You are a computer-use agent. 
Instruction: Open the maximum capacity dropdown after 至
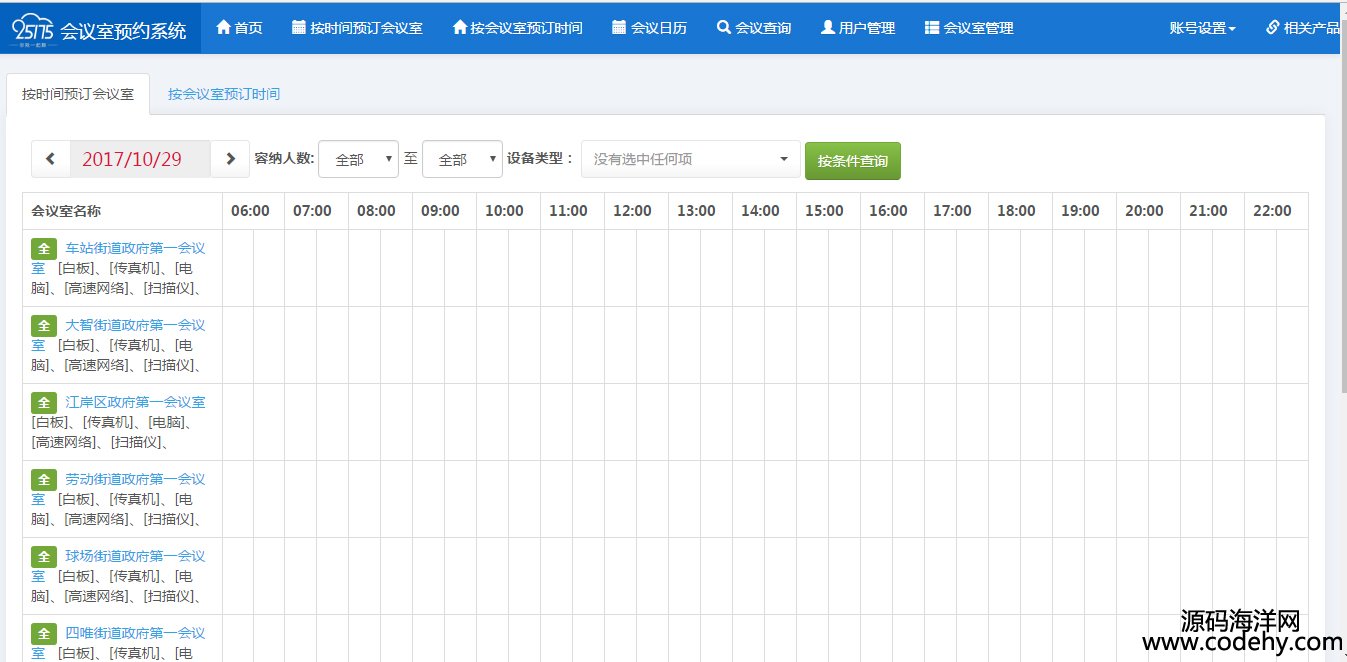point(462,159)
